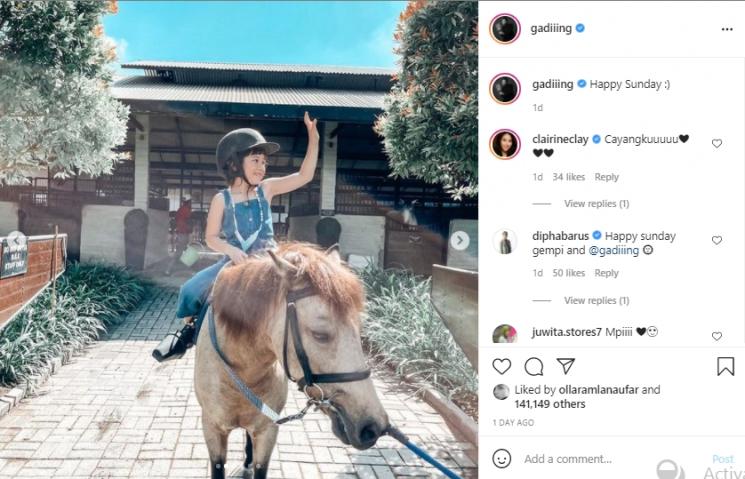Open the three-dot more options menu
The image size is (745, 479).
click(727, 29)
